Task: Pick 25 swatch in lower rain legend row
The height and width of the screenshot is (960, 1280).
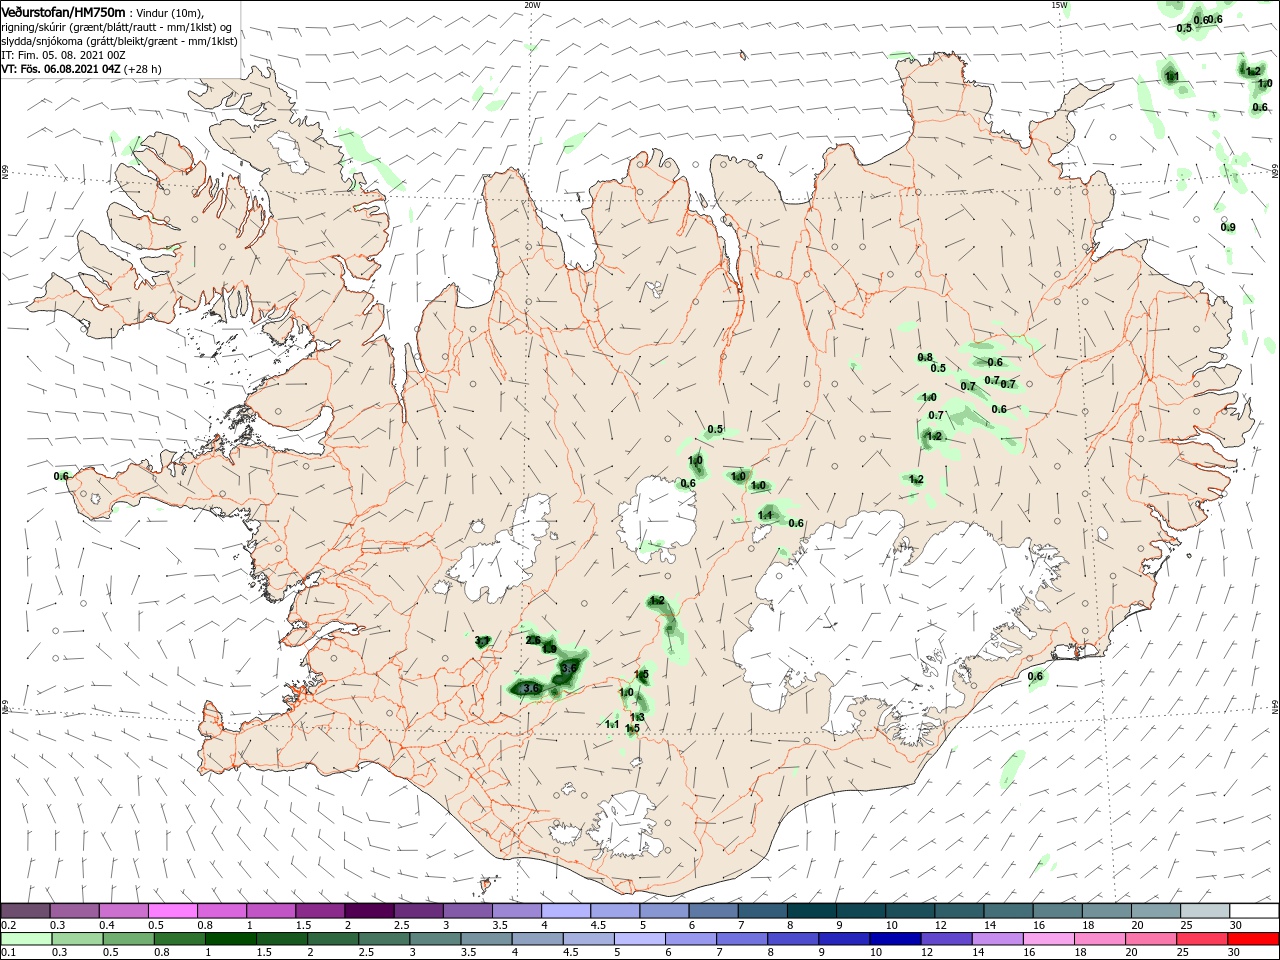Action: tap(1201, 939)
